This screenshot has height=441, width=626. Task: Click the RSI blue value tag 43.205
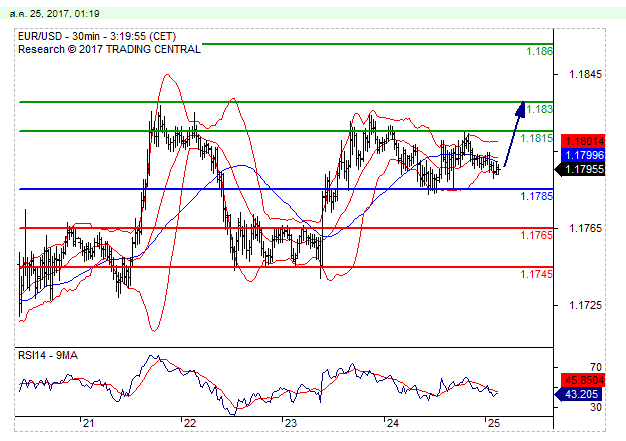point(580,394)
